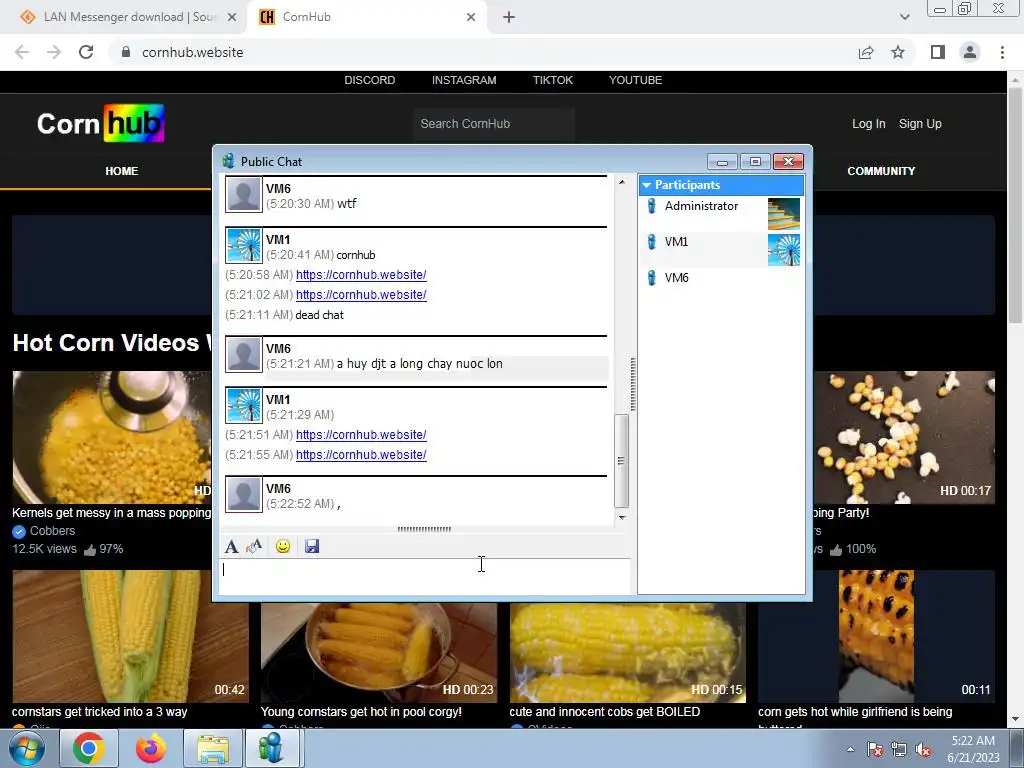This screenshot has width=1024, height=768.
Task: Open the Cobbers channel link
Action: point(52,531)
